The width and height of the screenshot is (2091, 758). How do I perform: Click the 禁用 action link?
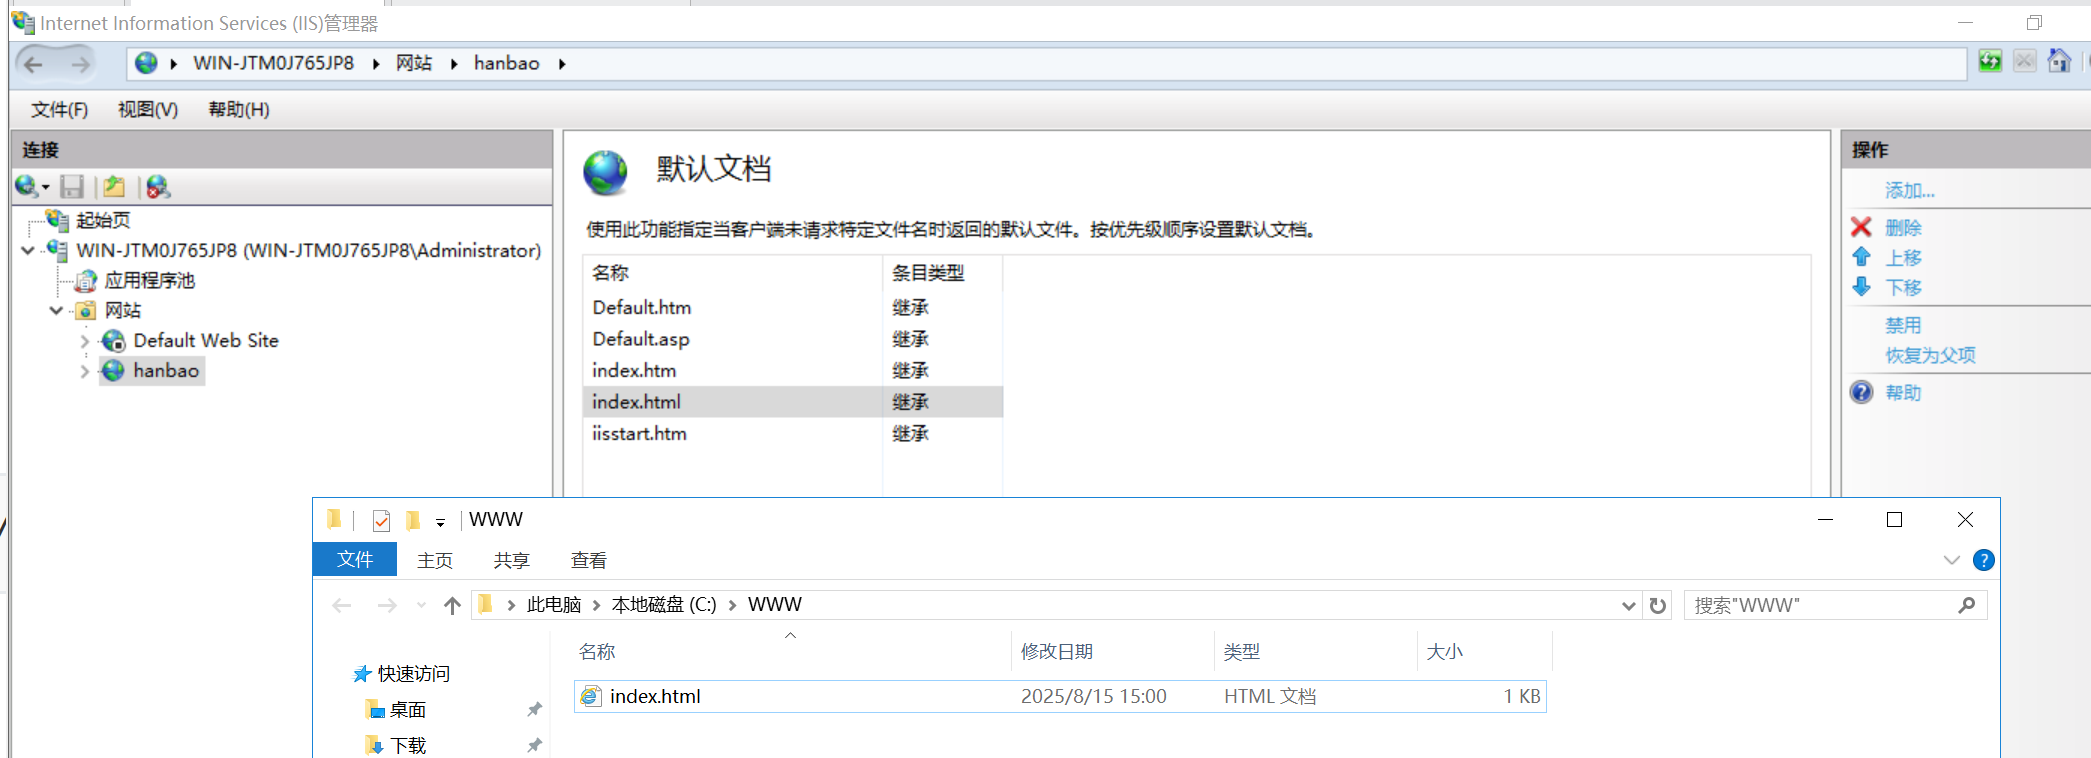pyautogui.click(x=1903, y=325)
